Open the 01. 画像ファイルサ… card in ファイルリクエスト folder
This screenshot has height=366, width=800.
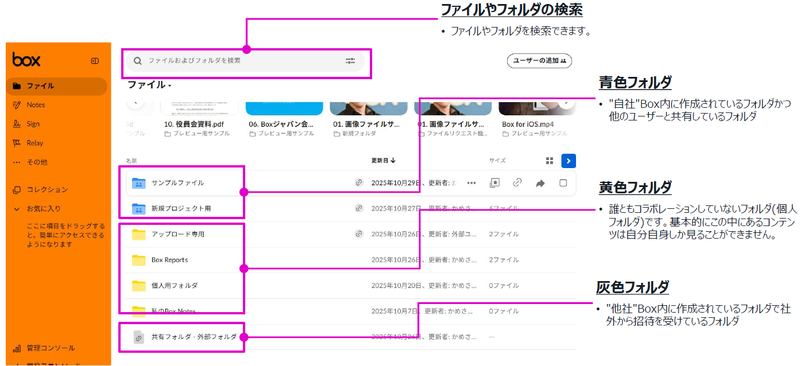click(x=453, y=120)
